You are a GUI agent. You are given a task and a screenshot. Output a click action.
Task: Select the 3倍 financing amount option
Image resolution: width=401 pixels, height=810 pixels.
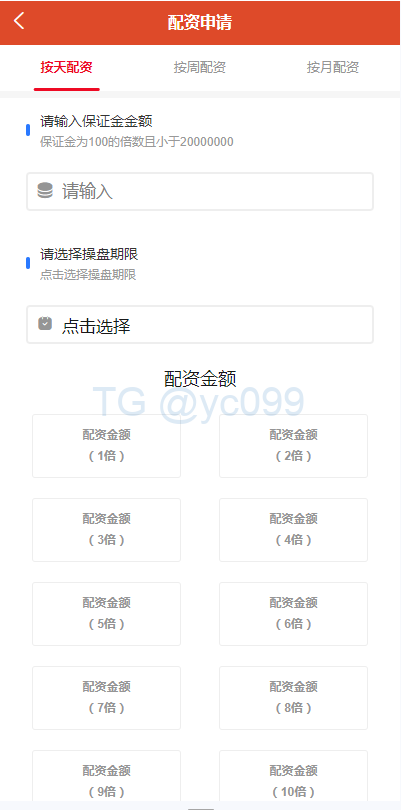[x=106, y=530]
